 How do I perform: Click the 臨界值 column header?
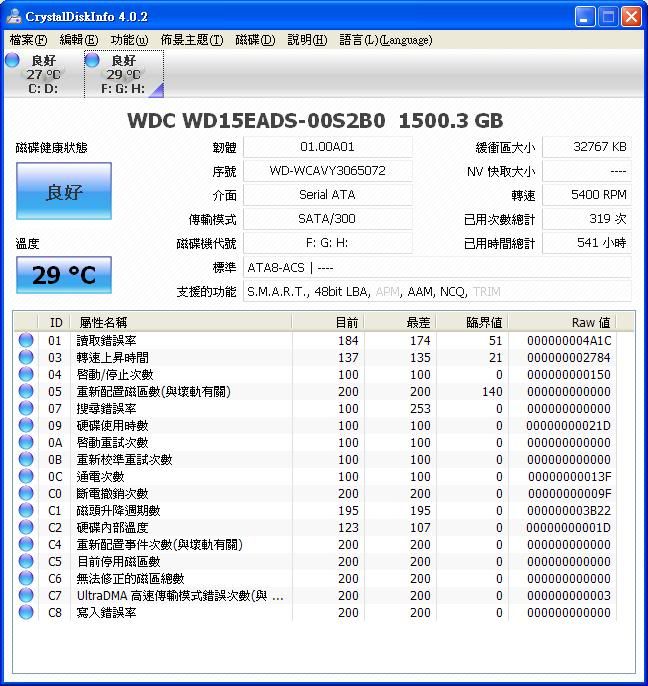pos(485,322)
